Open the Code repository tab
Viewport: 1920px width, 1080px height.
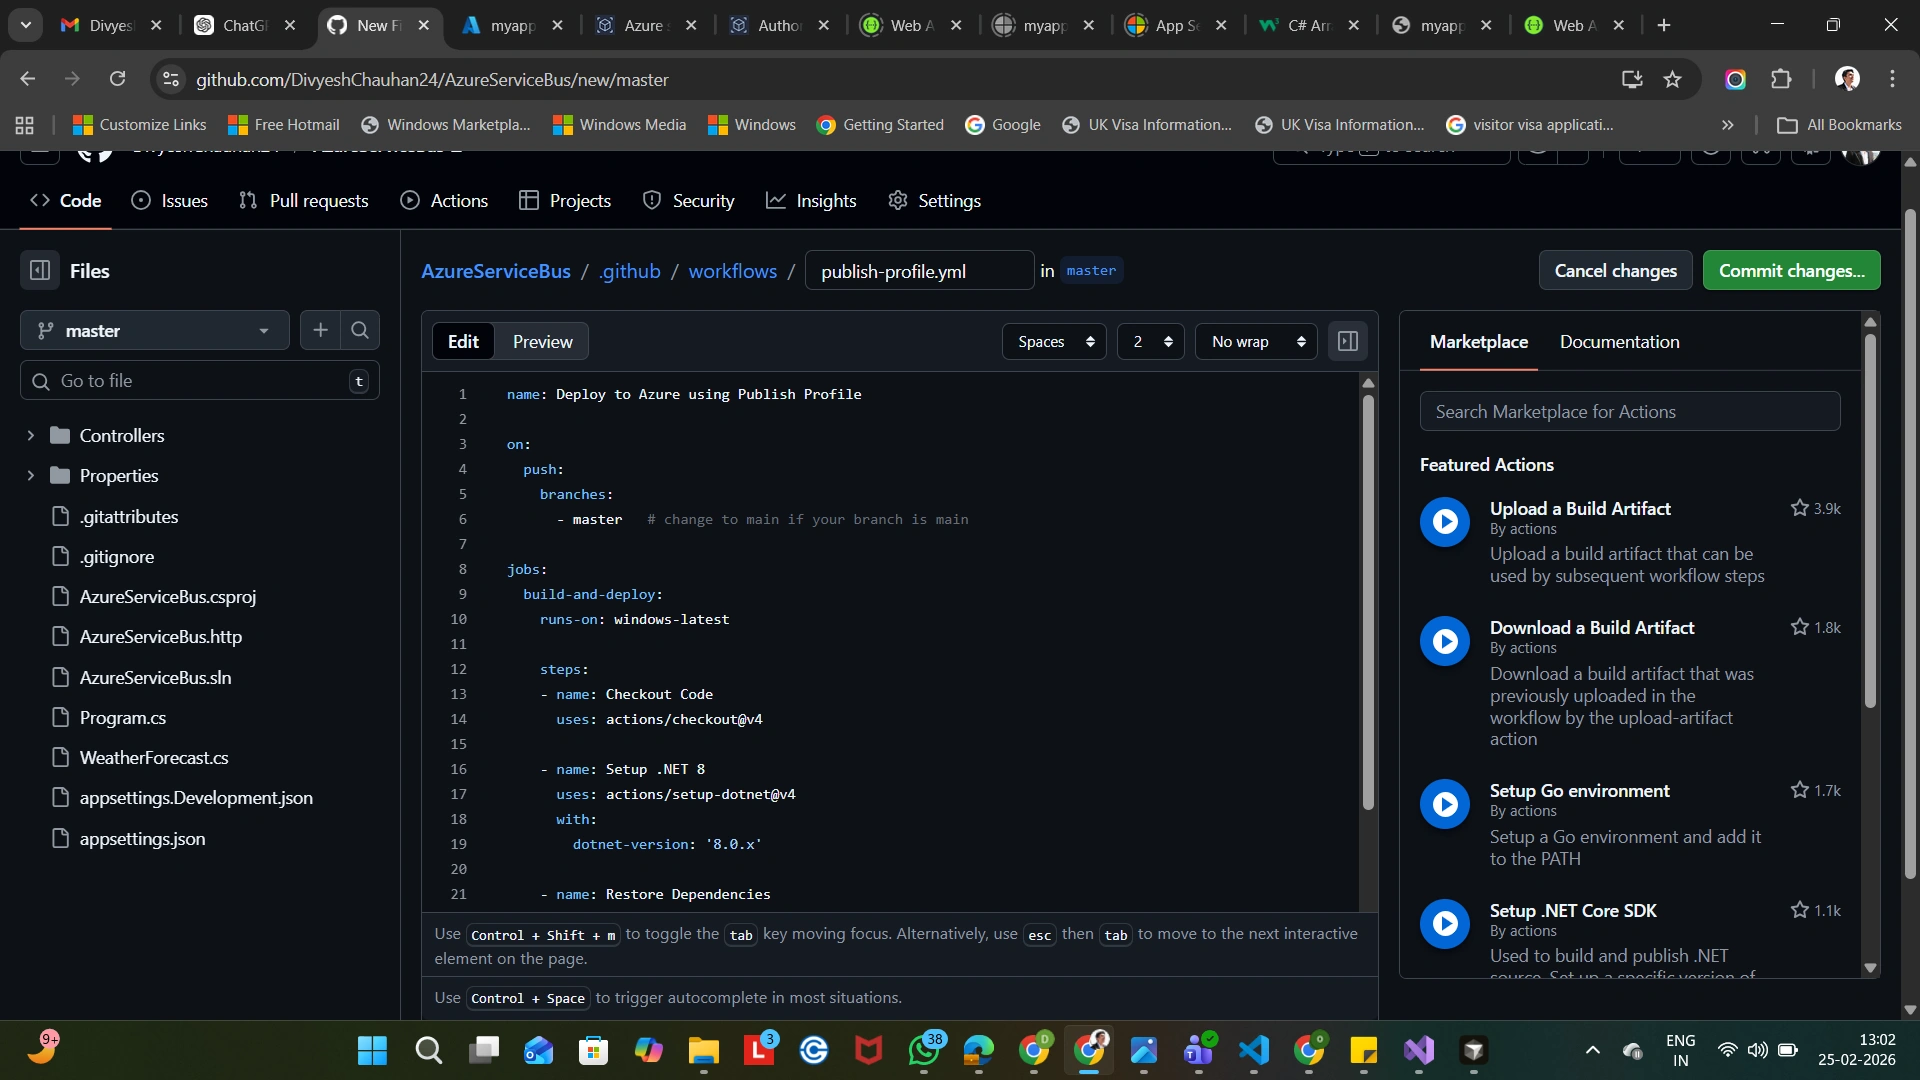point(66,201)
